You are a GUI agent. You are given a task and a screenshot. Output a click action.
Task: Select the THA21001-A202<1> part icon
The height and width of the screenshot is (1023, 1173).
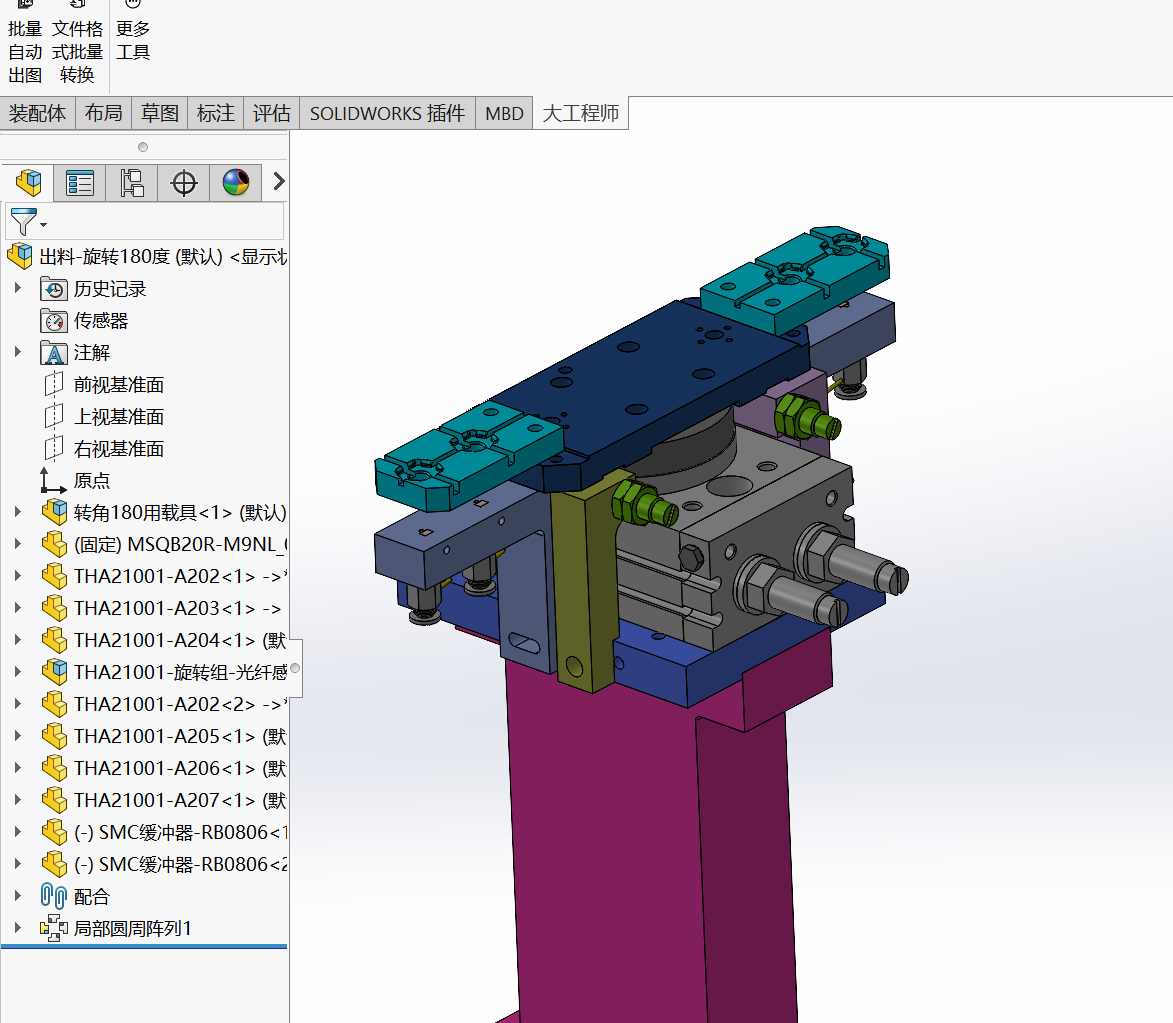[x=54, y=576]
